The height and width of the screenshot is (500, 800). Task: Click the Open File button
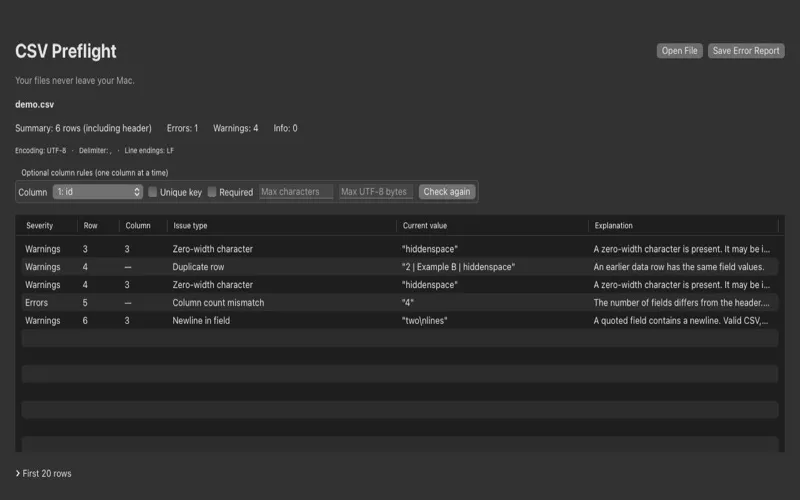pyautogui.click(x=679, y=51)
